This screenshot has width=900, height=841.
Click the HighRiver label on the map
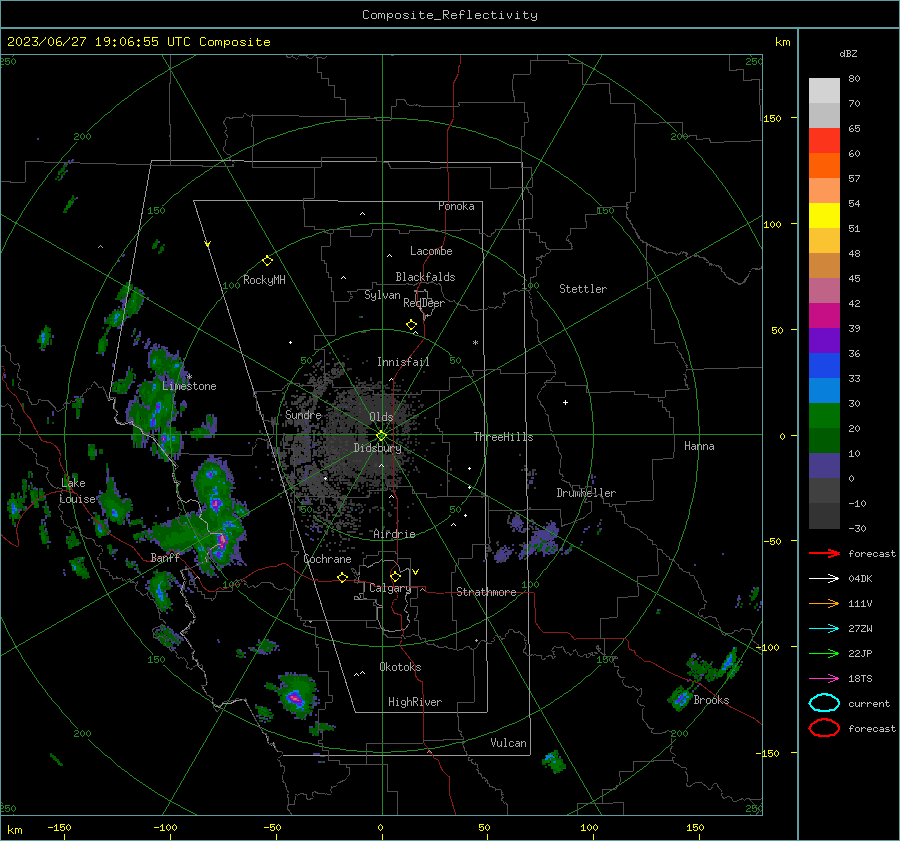point(415,702)
